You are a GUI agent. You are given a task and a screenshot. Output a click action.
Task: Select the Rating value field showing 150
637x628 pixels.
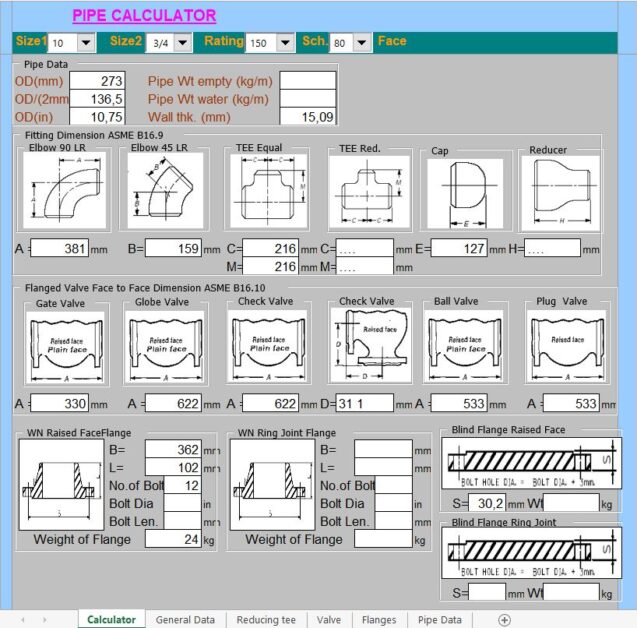[261, 43]
